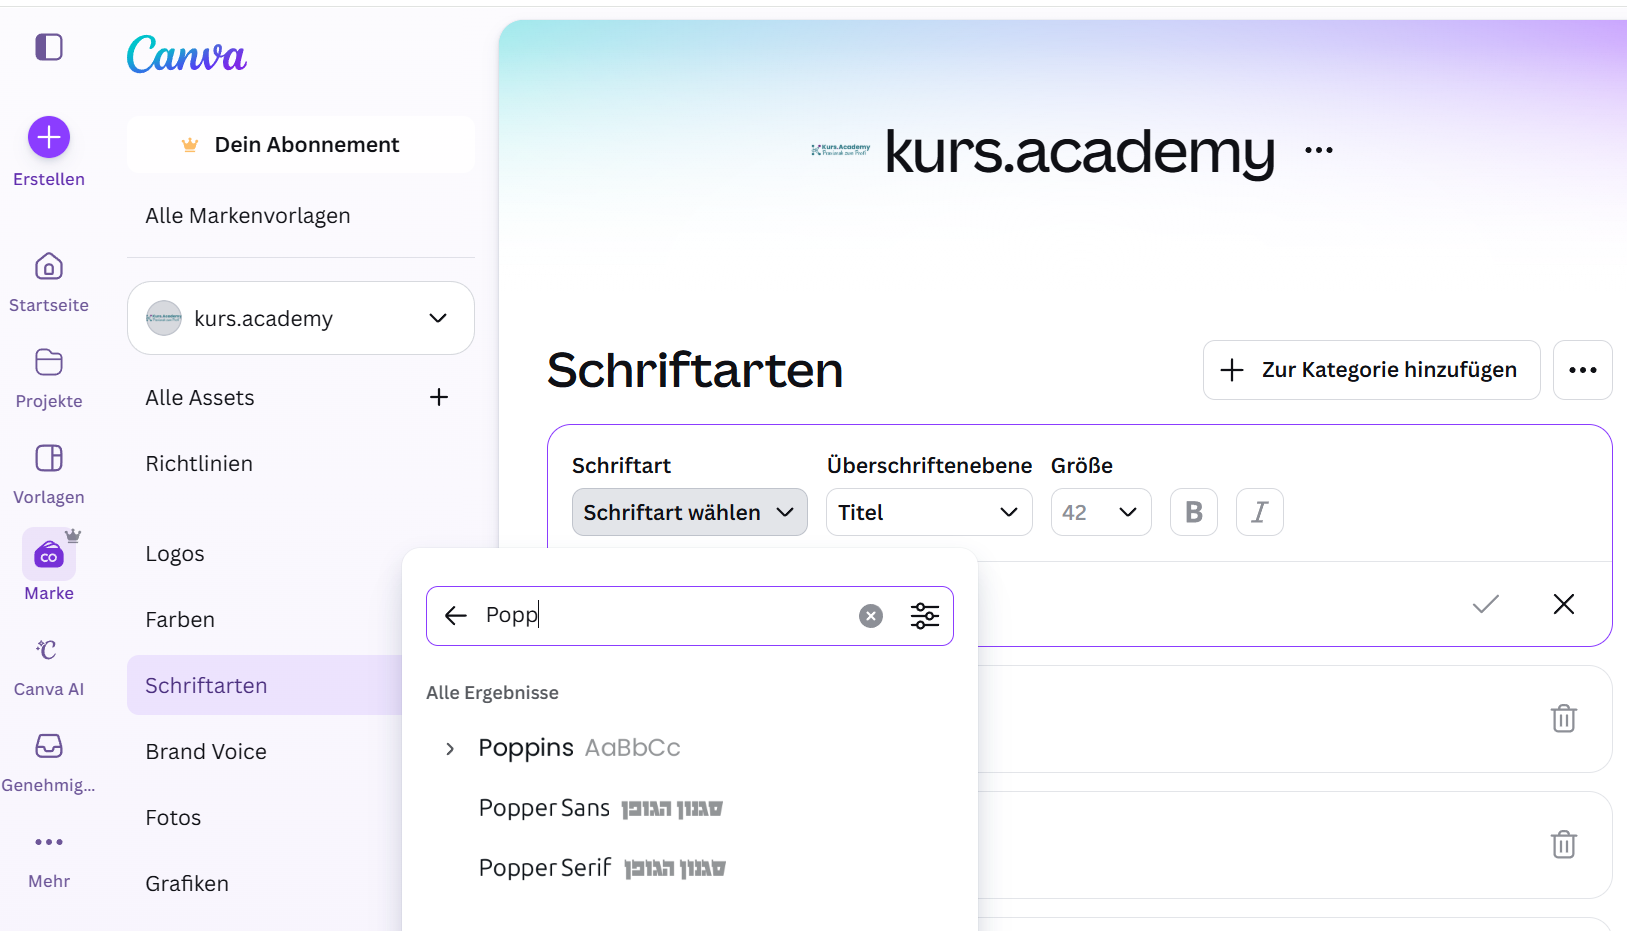Collapse the sidebar panel icon
The width and height of the screenshot is (1627, 931).
[49, 47]
